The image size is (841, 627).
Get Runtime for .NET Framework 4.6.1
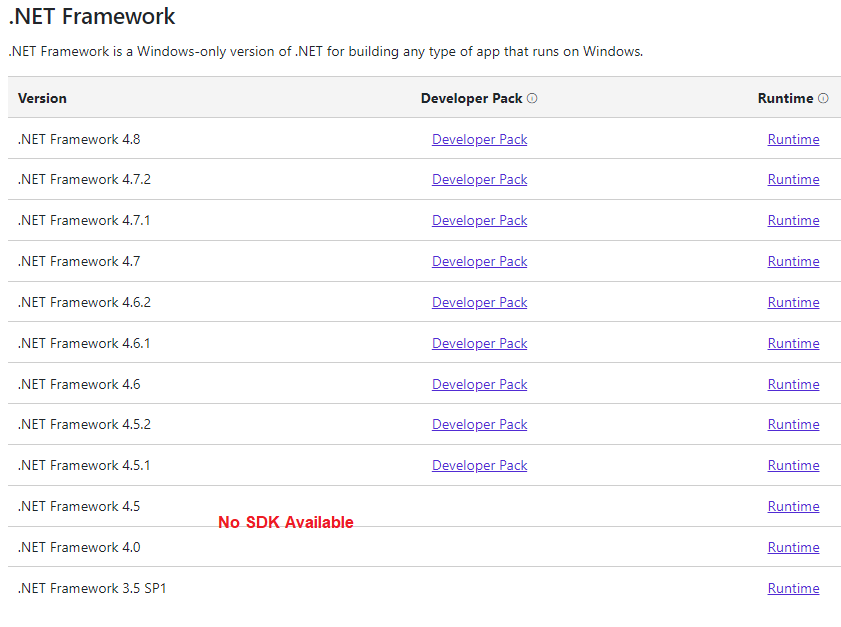point(793,343)
